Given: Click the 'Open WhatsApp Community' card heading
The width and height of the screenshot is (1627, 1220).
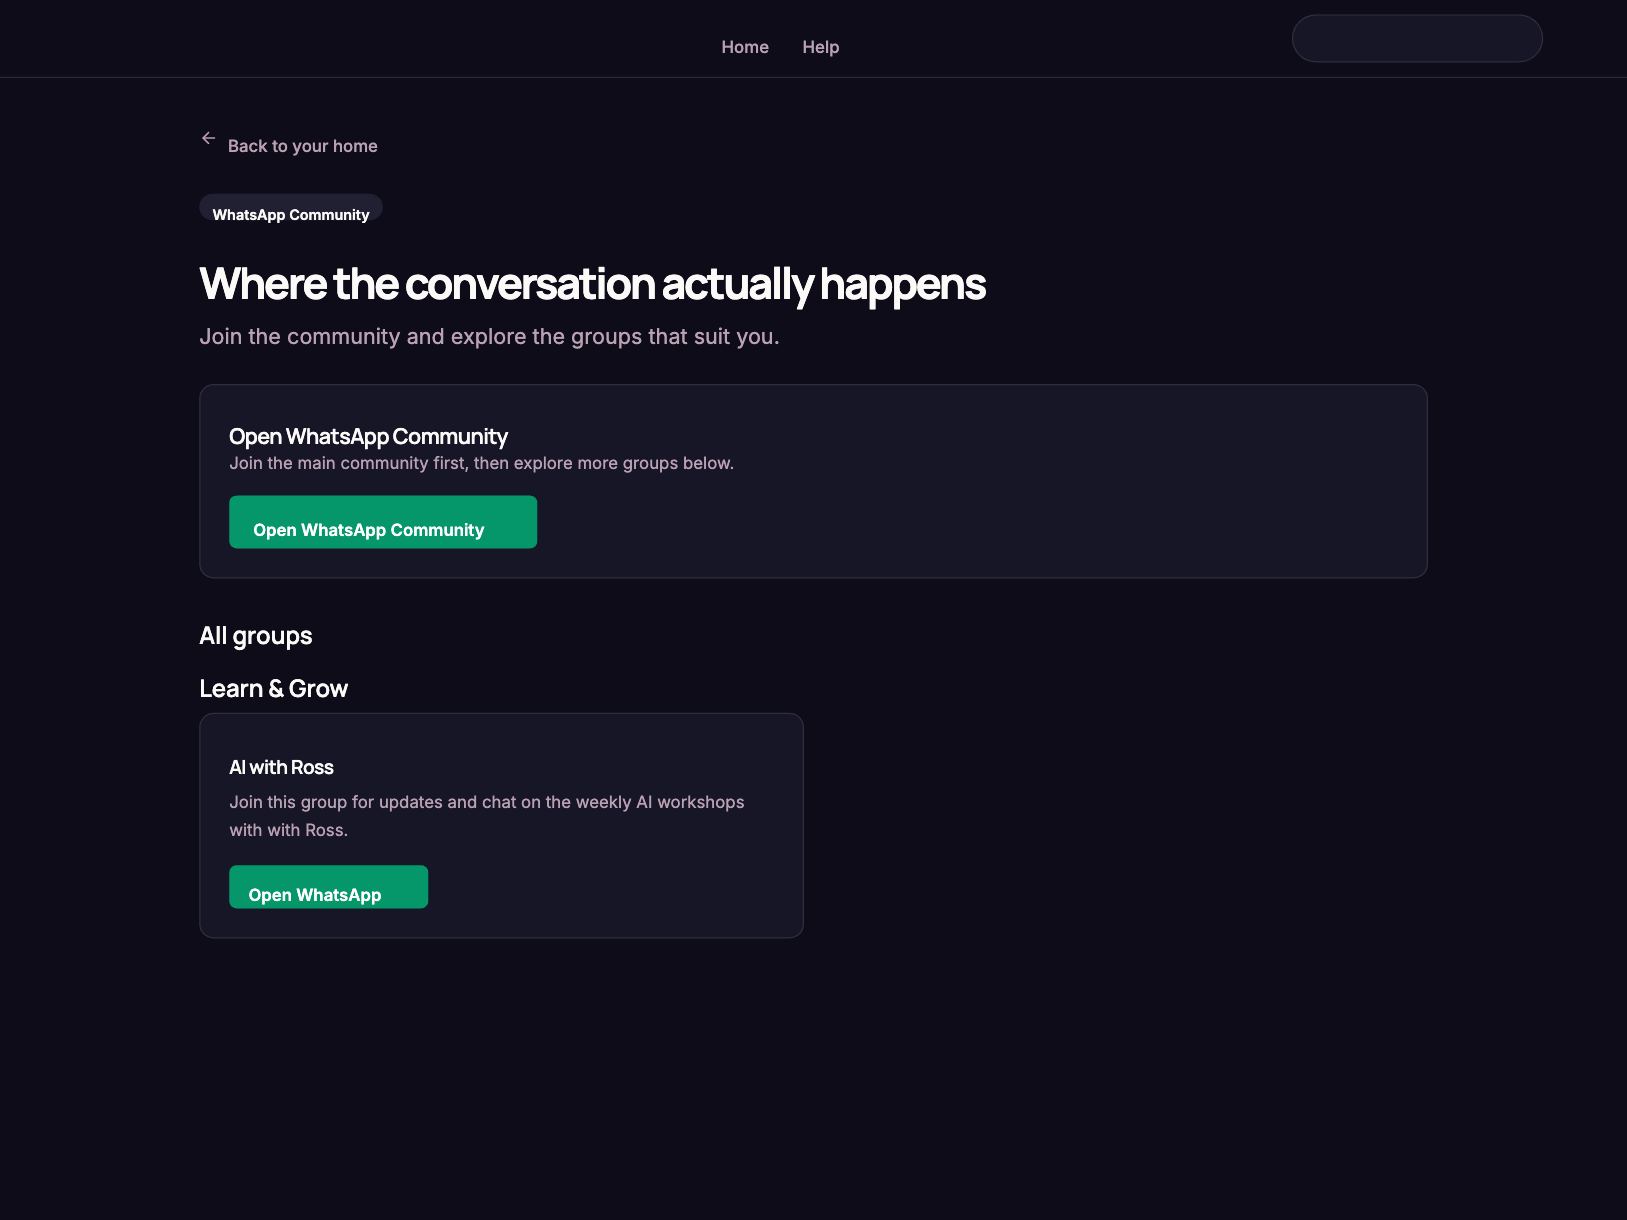Looking at the screenshot, I should [368, 436].
